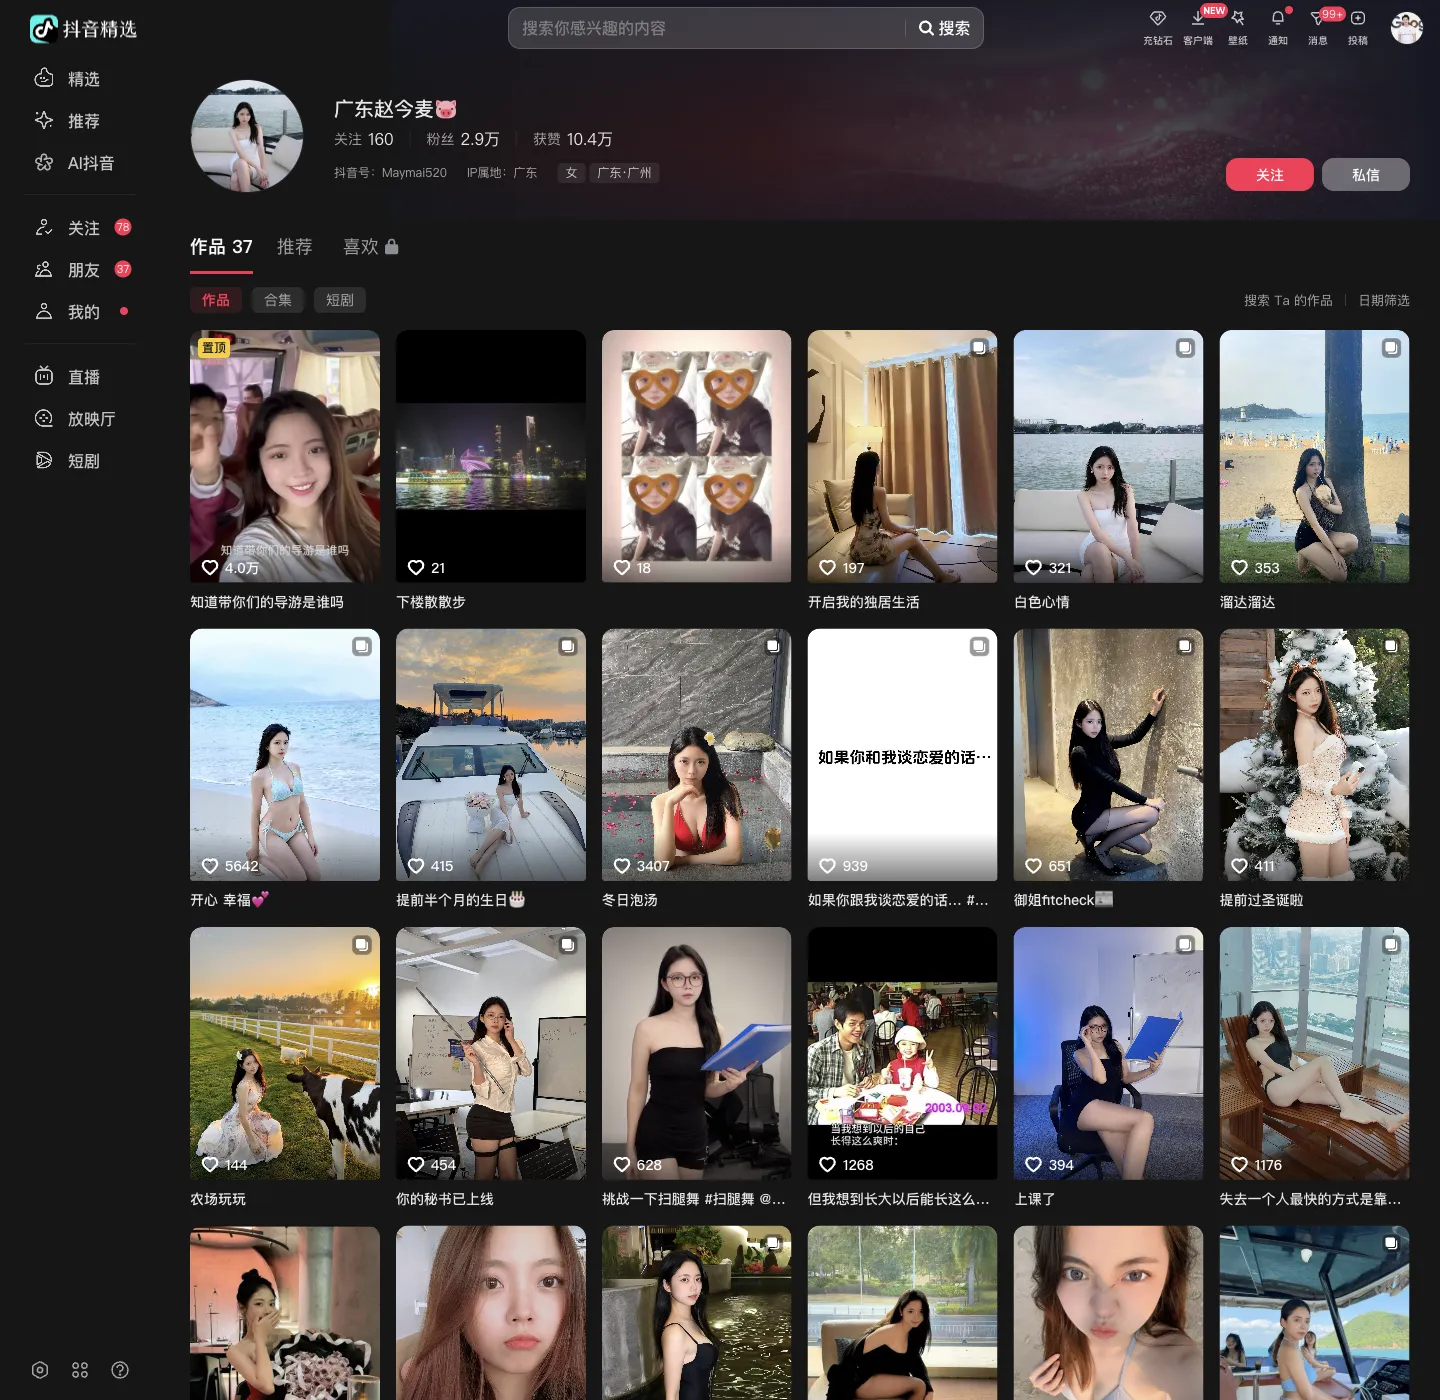Click the 关注 160 following count
This screenshot has height=1400, width=1440.
[364, 139]
